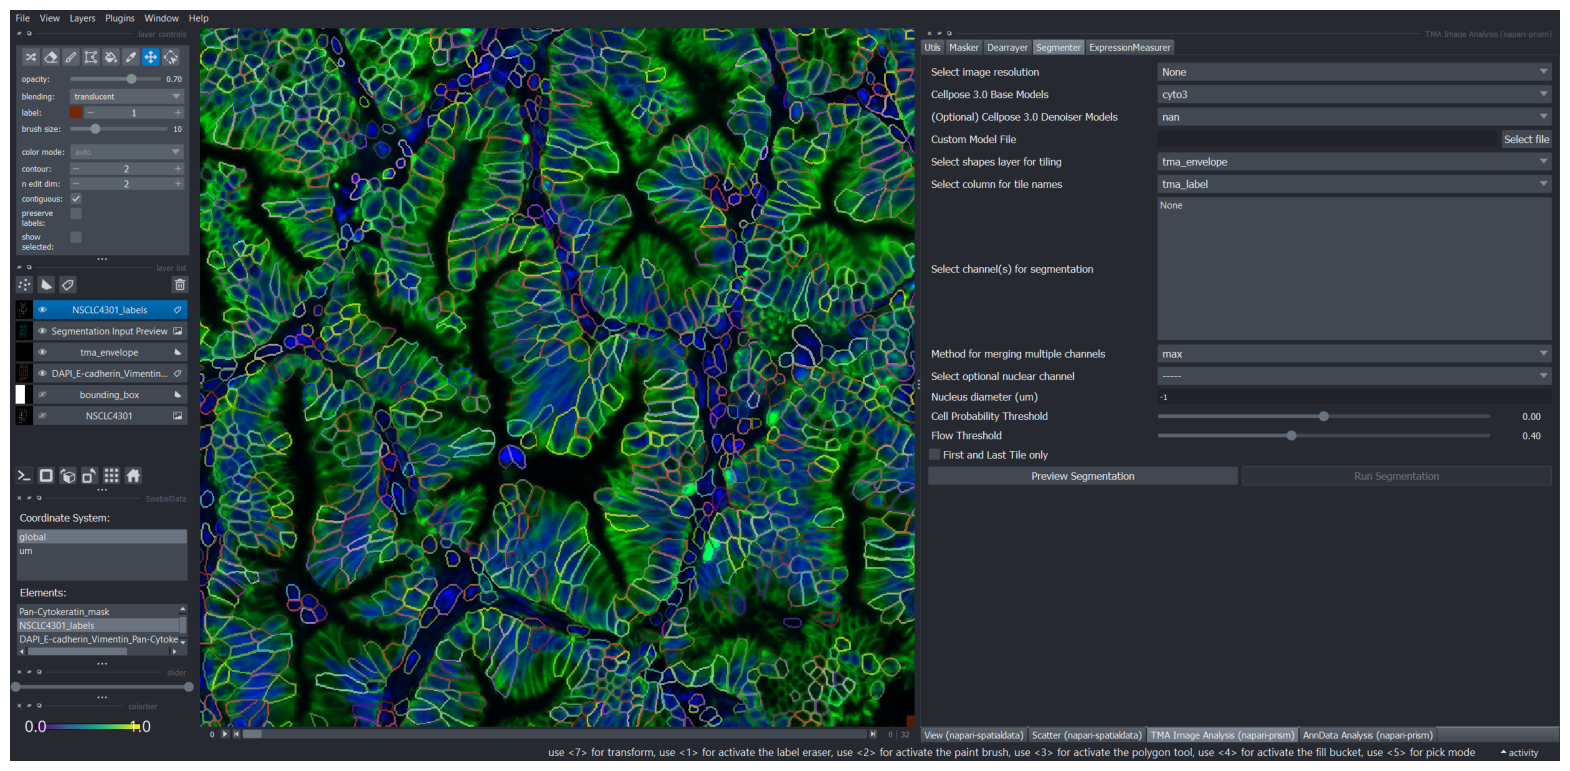
Task: Activate the transform mode tool
Action: [171, 57]
